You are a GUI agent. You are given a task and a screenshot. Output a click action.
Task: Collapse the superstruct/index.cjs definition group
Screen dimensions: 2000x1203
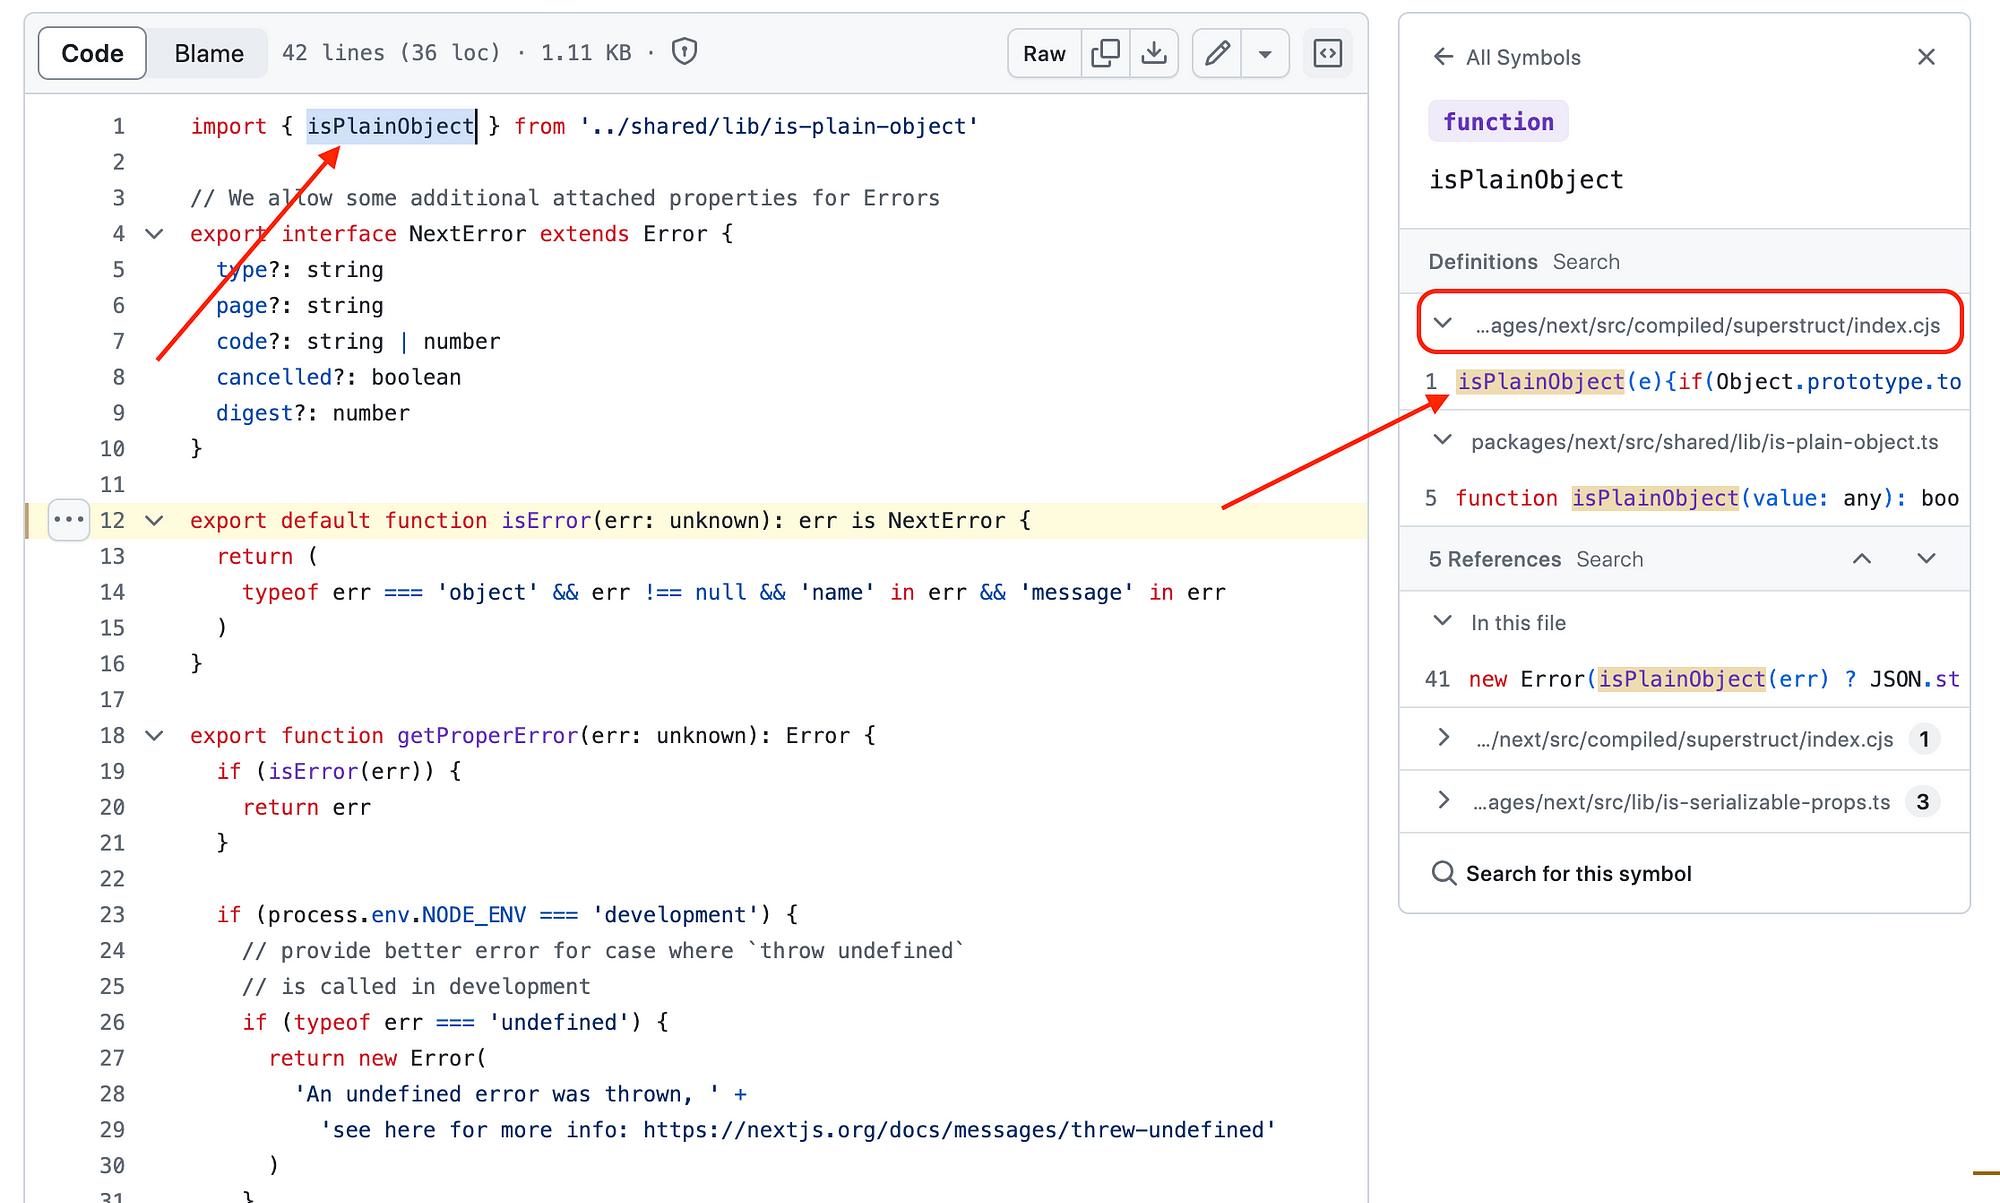click(1442, 323)
